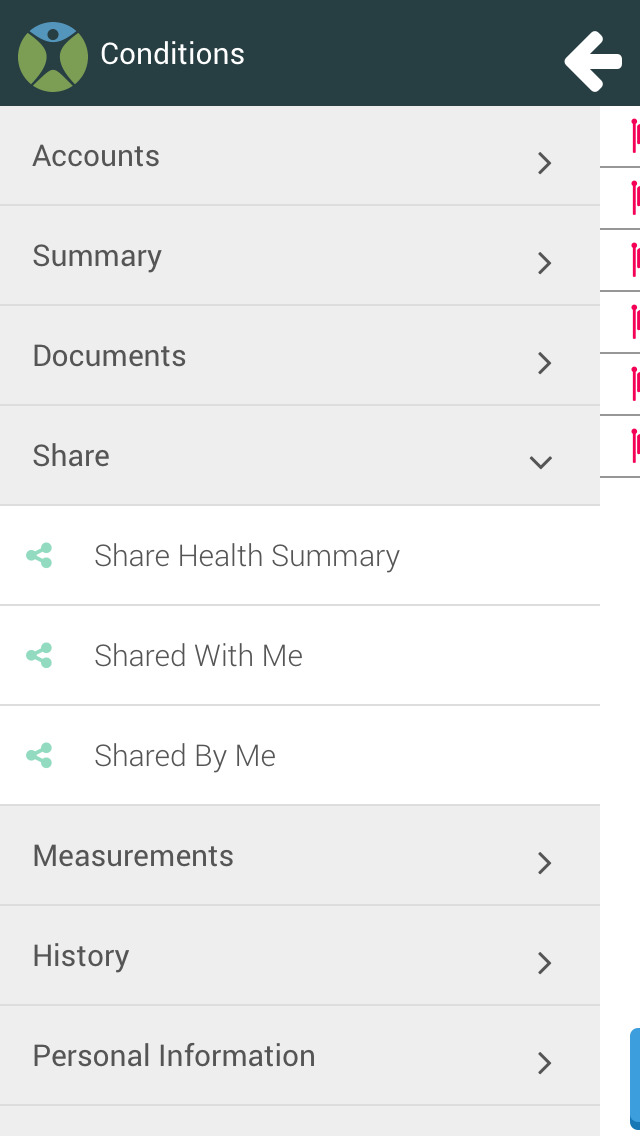Screen dimensions: 640x1136
Task: Open Shared With Me
Action: pyautogui.click(x=300, y=656)
